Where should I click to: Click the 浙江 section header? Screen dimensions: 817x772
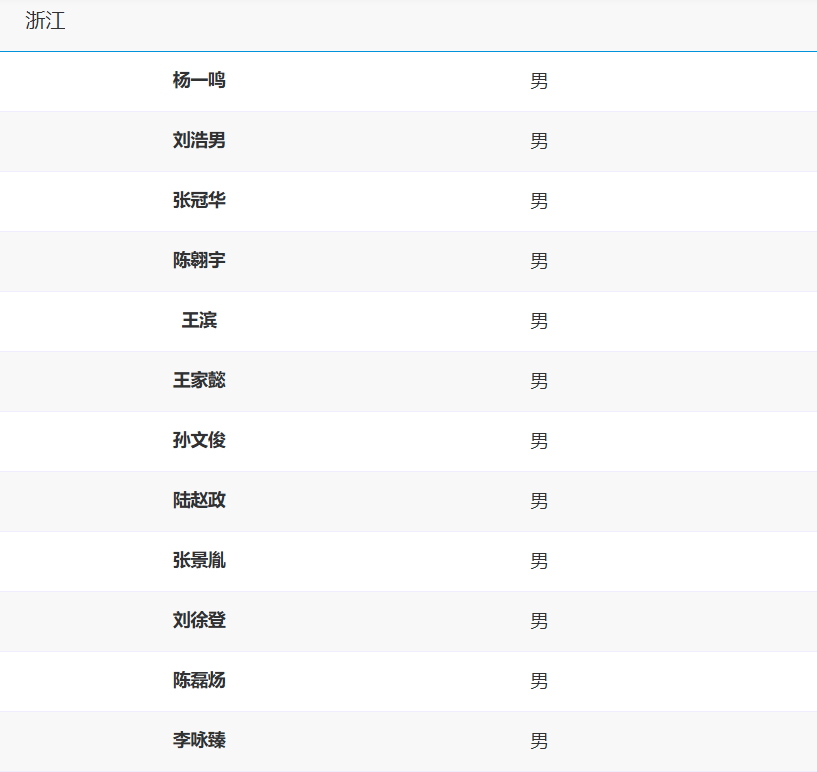[x=46, y=22]
